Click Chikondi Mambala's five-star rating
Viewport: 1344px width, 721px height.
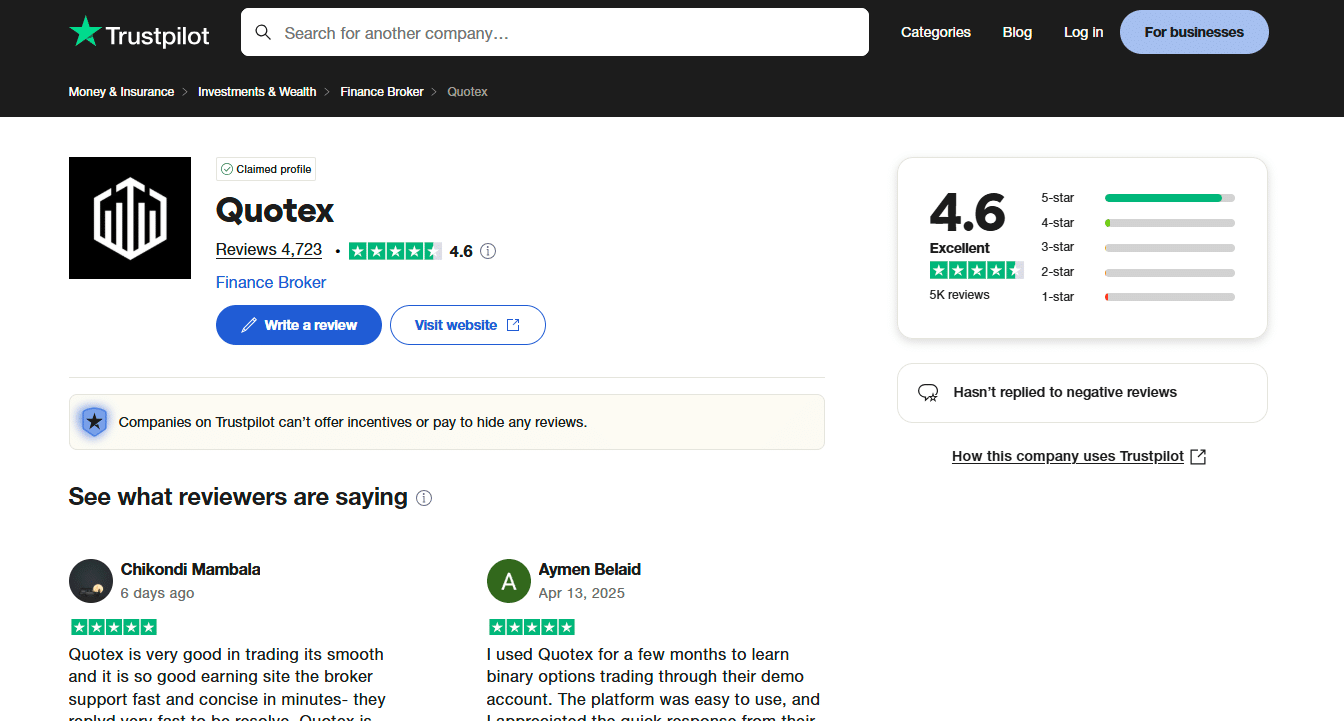pos(114,627)
